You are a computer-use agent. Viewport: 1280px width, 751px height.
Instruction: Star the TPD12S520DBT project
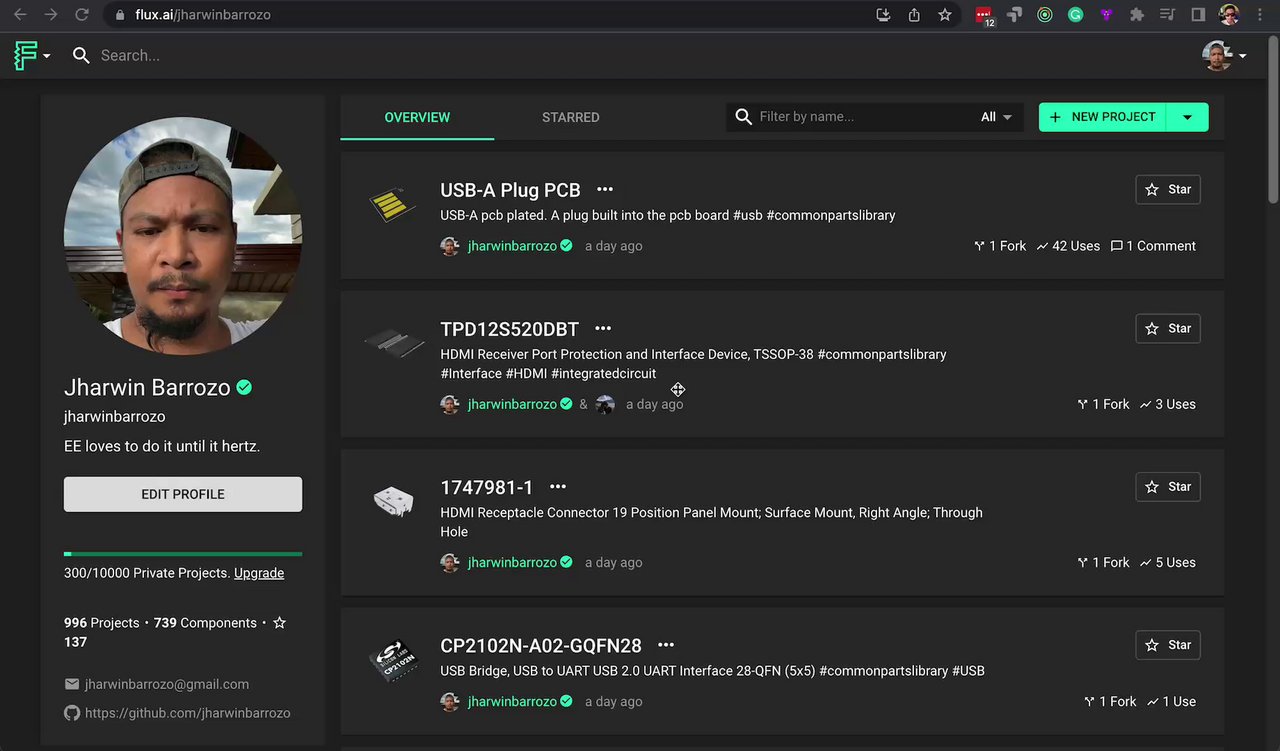pos(1168,329)
